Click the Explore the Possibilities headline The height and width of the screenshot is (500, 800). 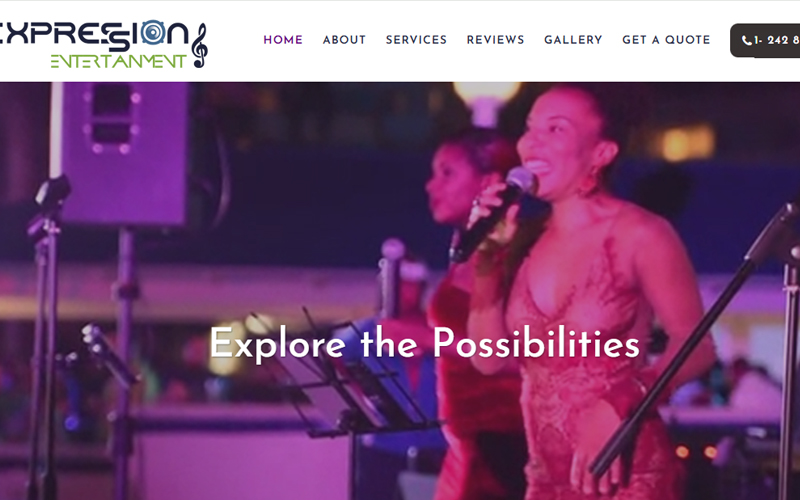(x=424, y=343)
